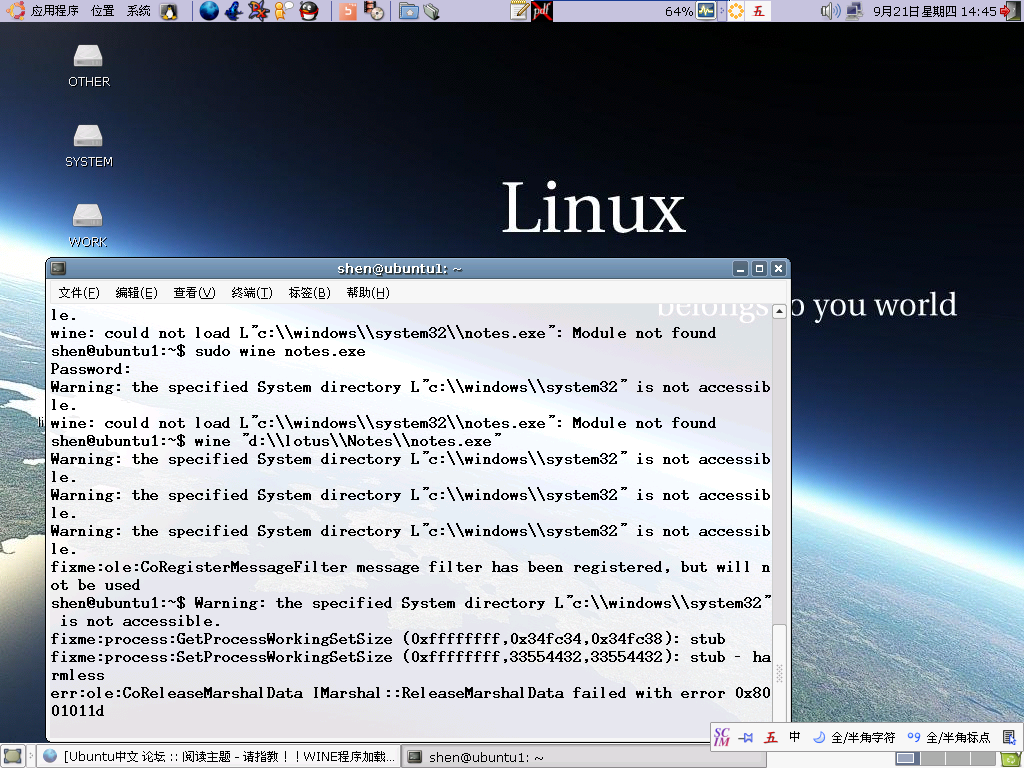Switch to the Ubuntu中文 论坛 browser taskbar button
The width and height of the screenshot is (1024, 768).
pyautogui.click(x=218, y=756)
